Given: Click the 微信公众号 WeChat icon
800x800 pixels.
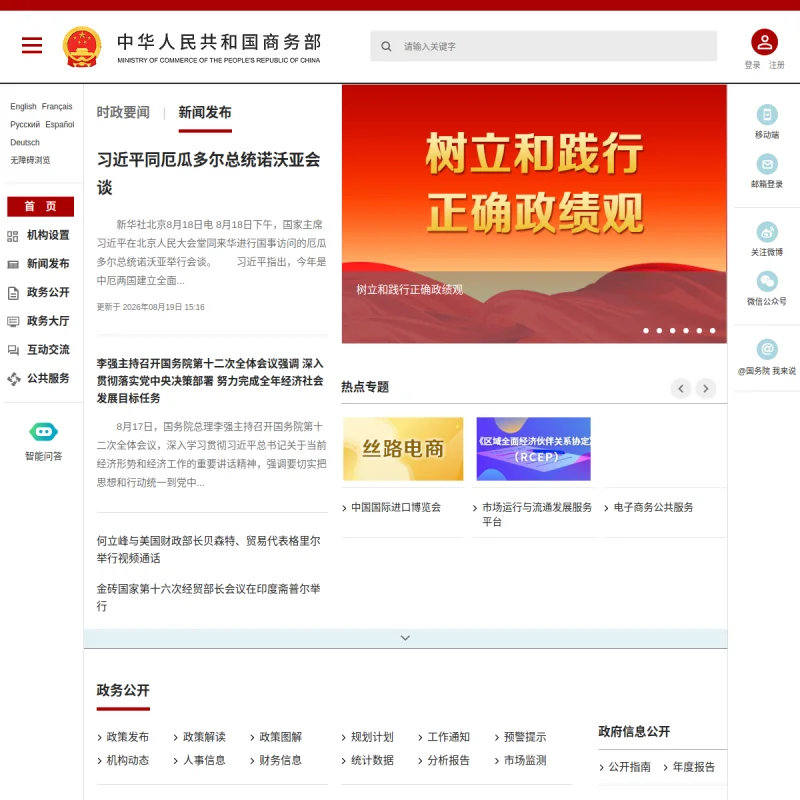Looking at the screenshot, I should [x=766, y=281].
